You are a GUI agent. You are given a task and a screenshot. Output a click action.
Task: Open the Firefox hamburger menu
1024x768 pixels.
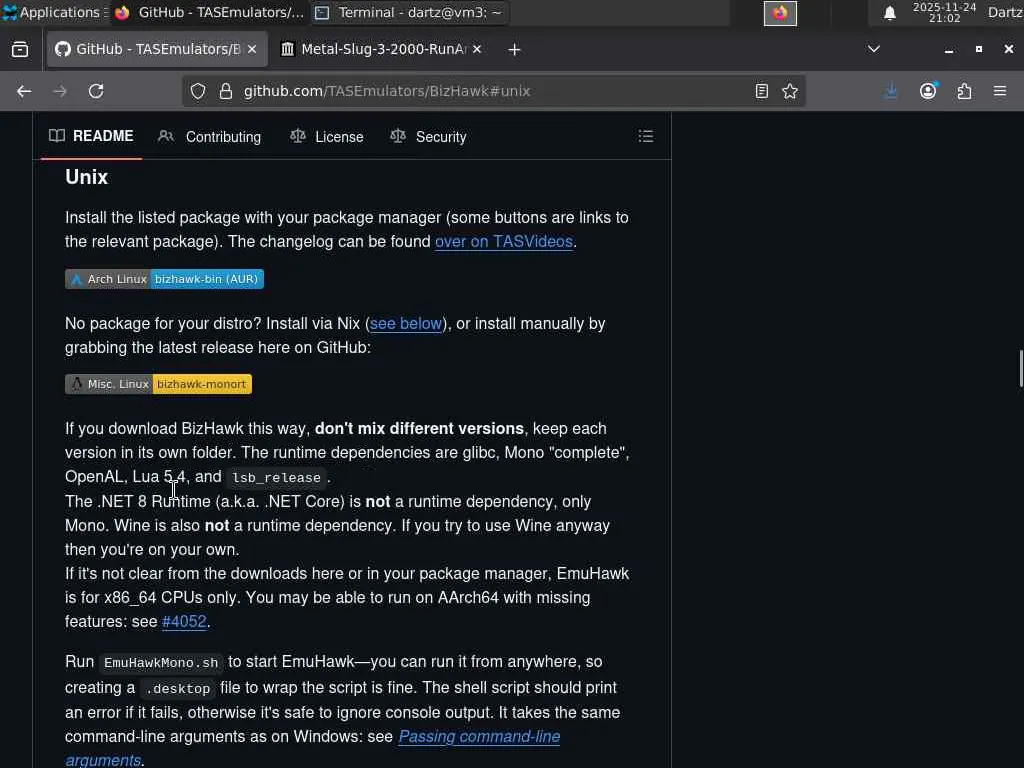pyautogui.click(x=1000, y=91)
